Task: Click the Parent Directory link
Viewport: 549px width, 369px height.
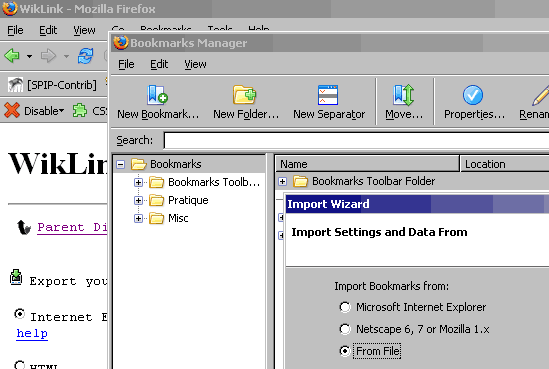Action: pyautogui.click(x=72, y=227)
